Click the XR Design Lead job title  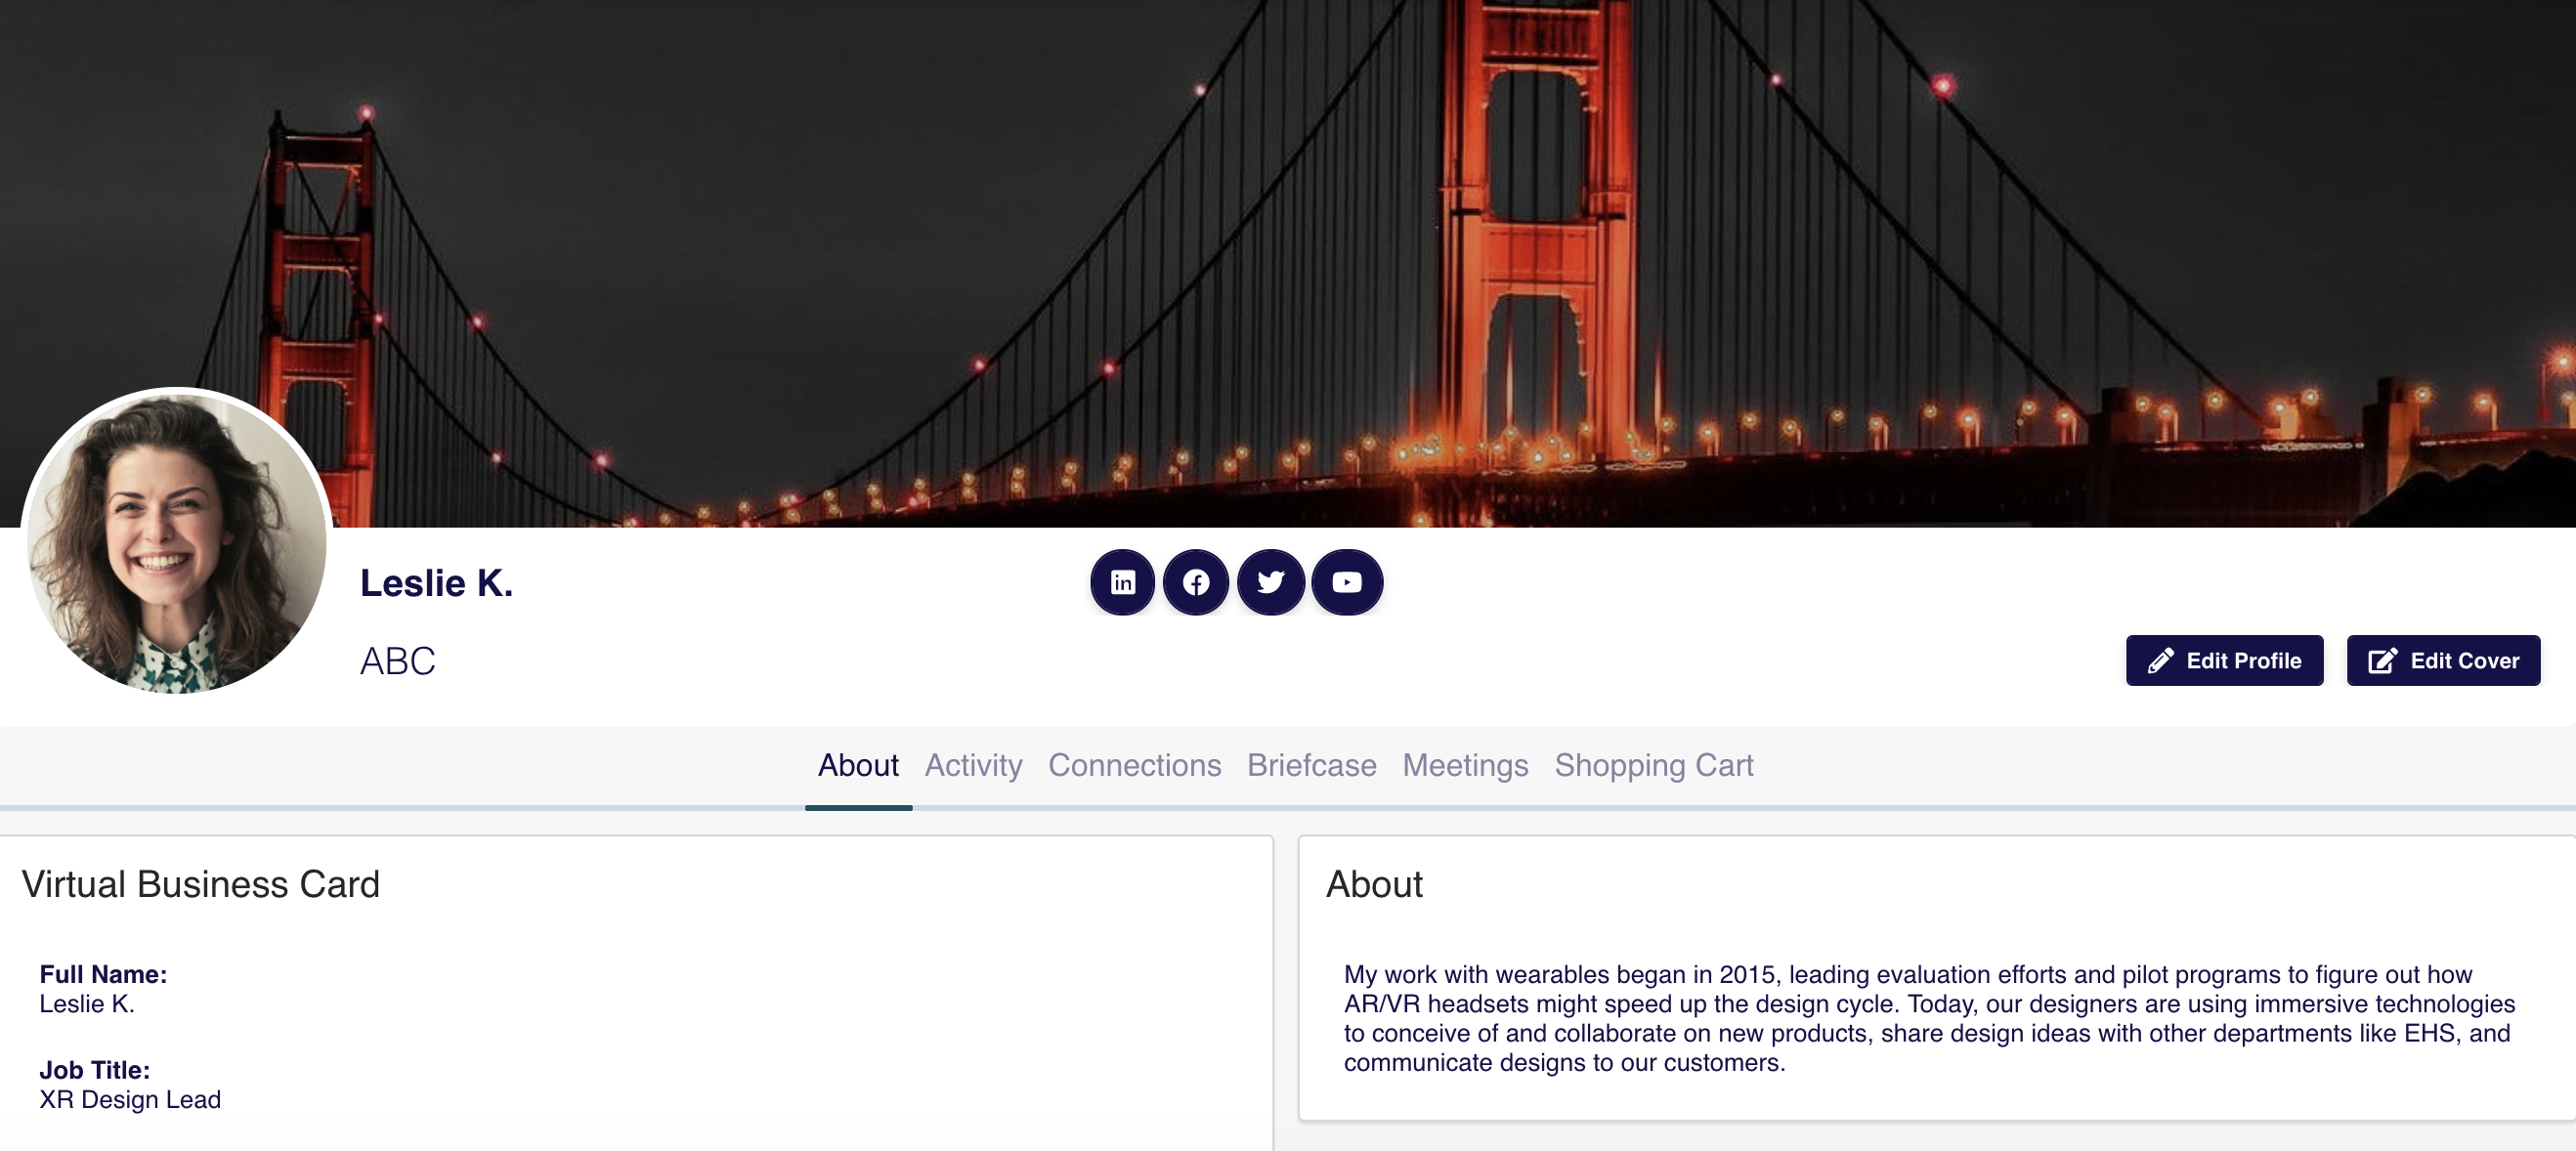(x=130, y=1099)
